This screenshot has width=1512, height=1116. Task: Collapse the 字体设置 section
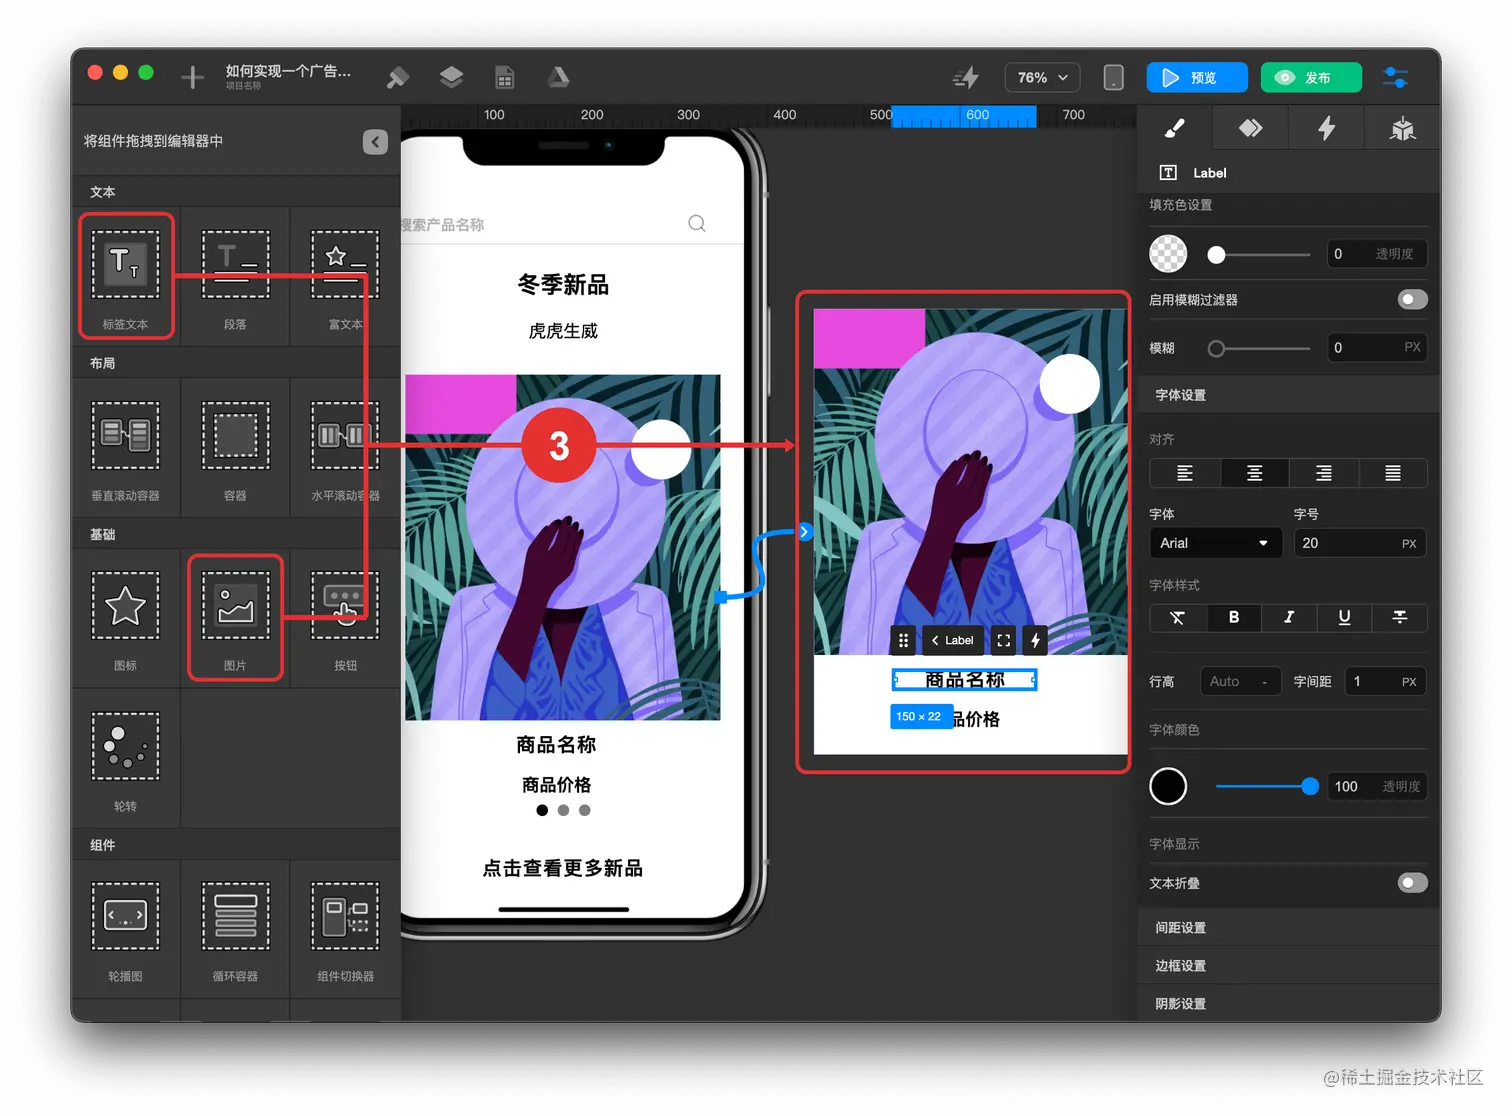[1289, 395]
